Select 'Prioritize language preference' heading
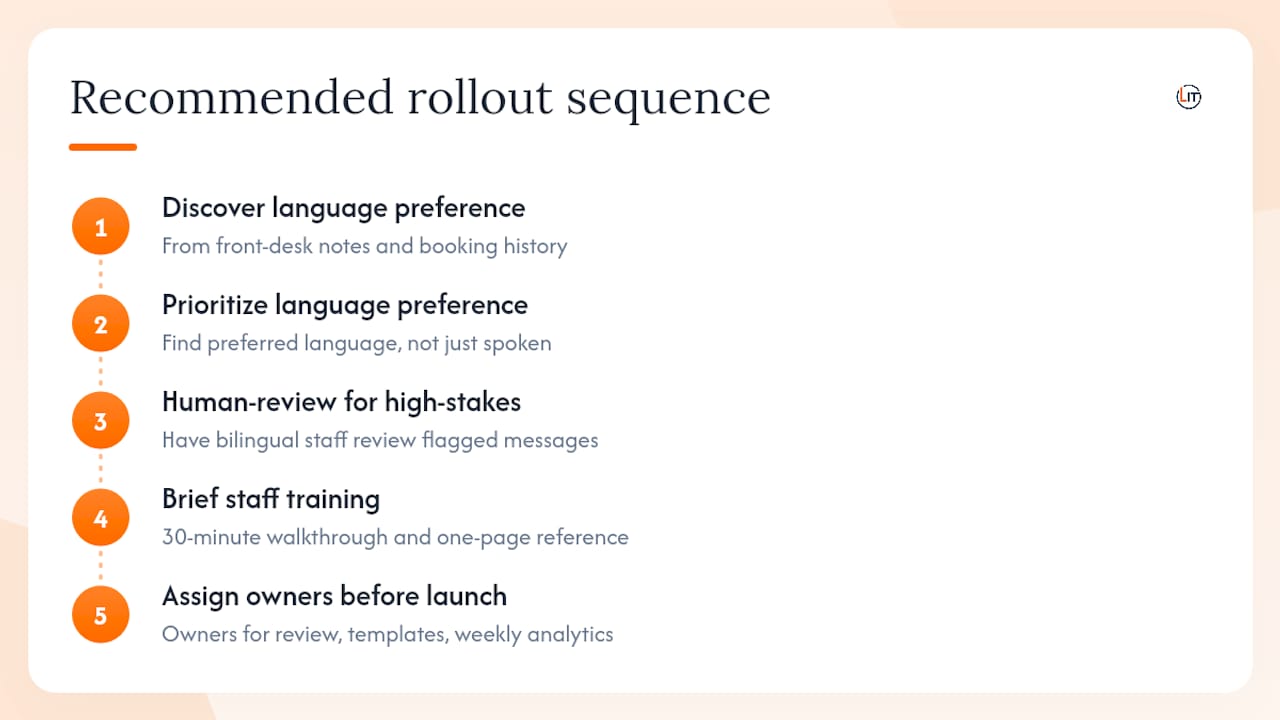Image resolution: width=1280 pixels, height=720 pixels. pos(345,305)
